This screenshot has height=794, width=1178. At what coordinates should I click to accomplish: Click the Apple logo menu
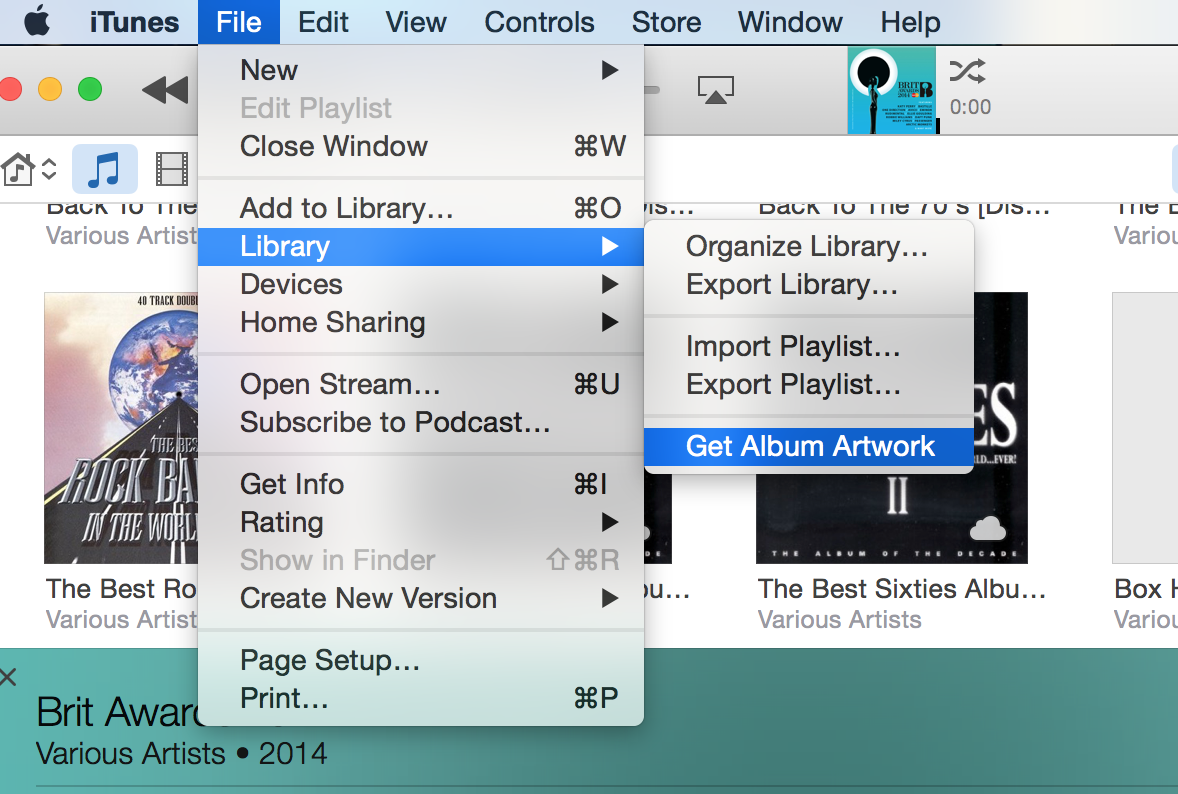[37, 22]
